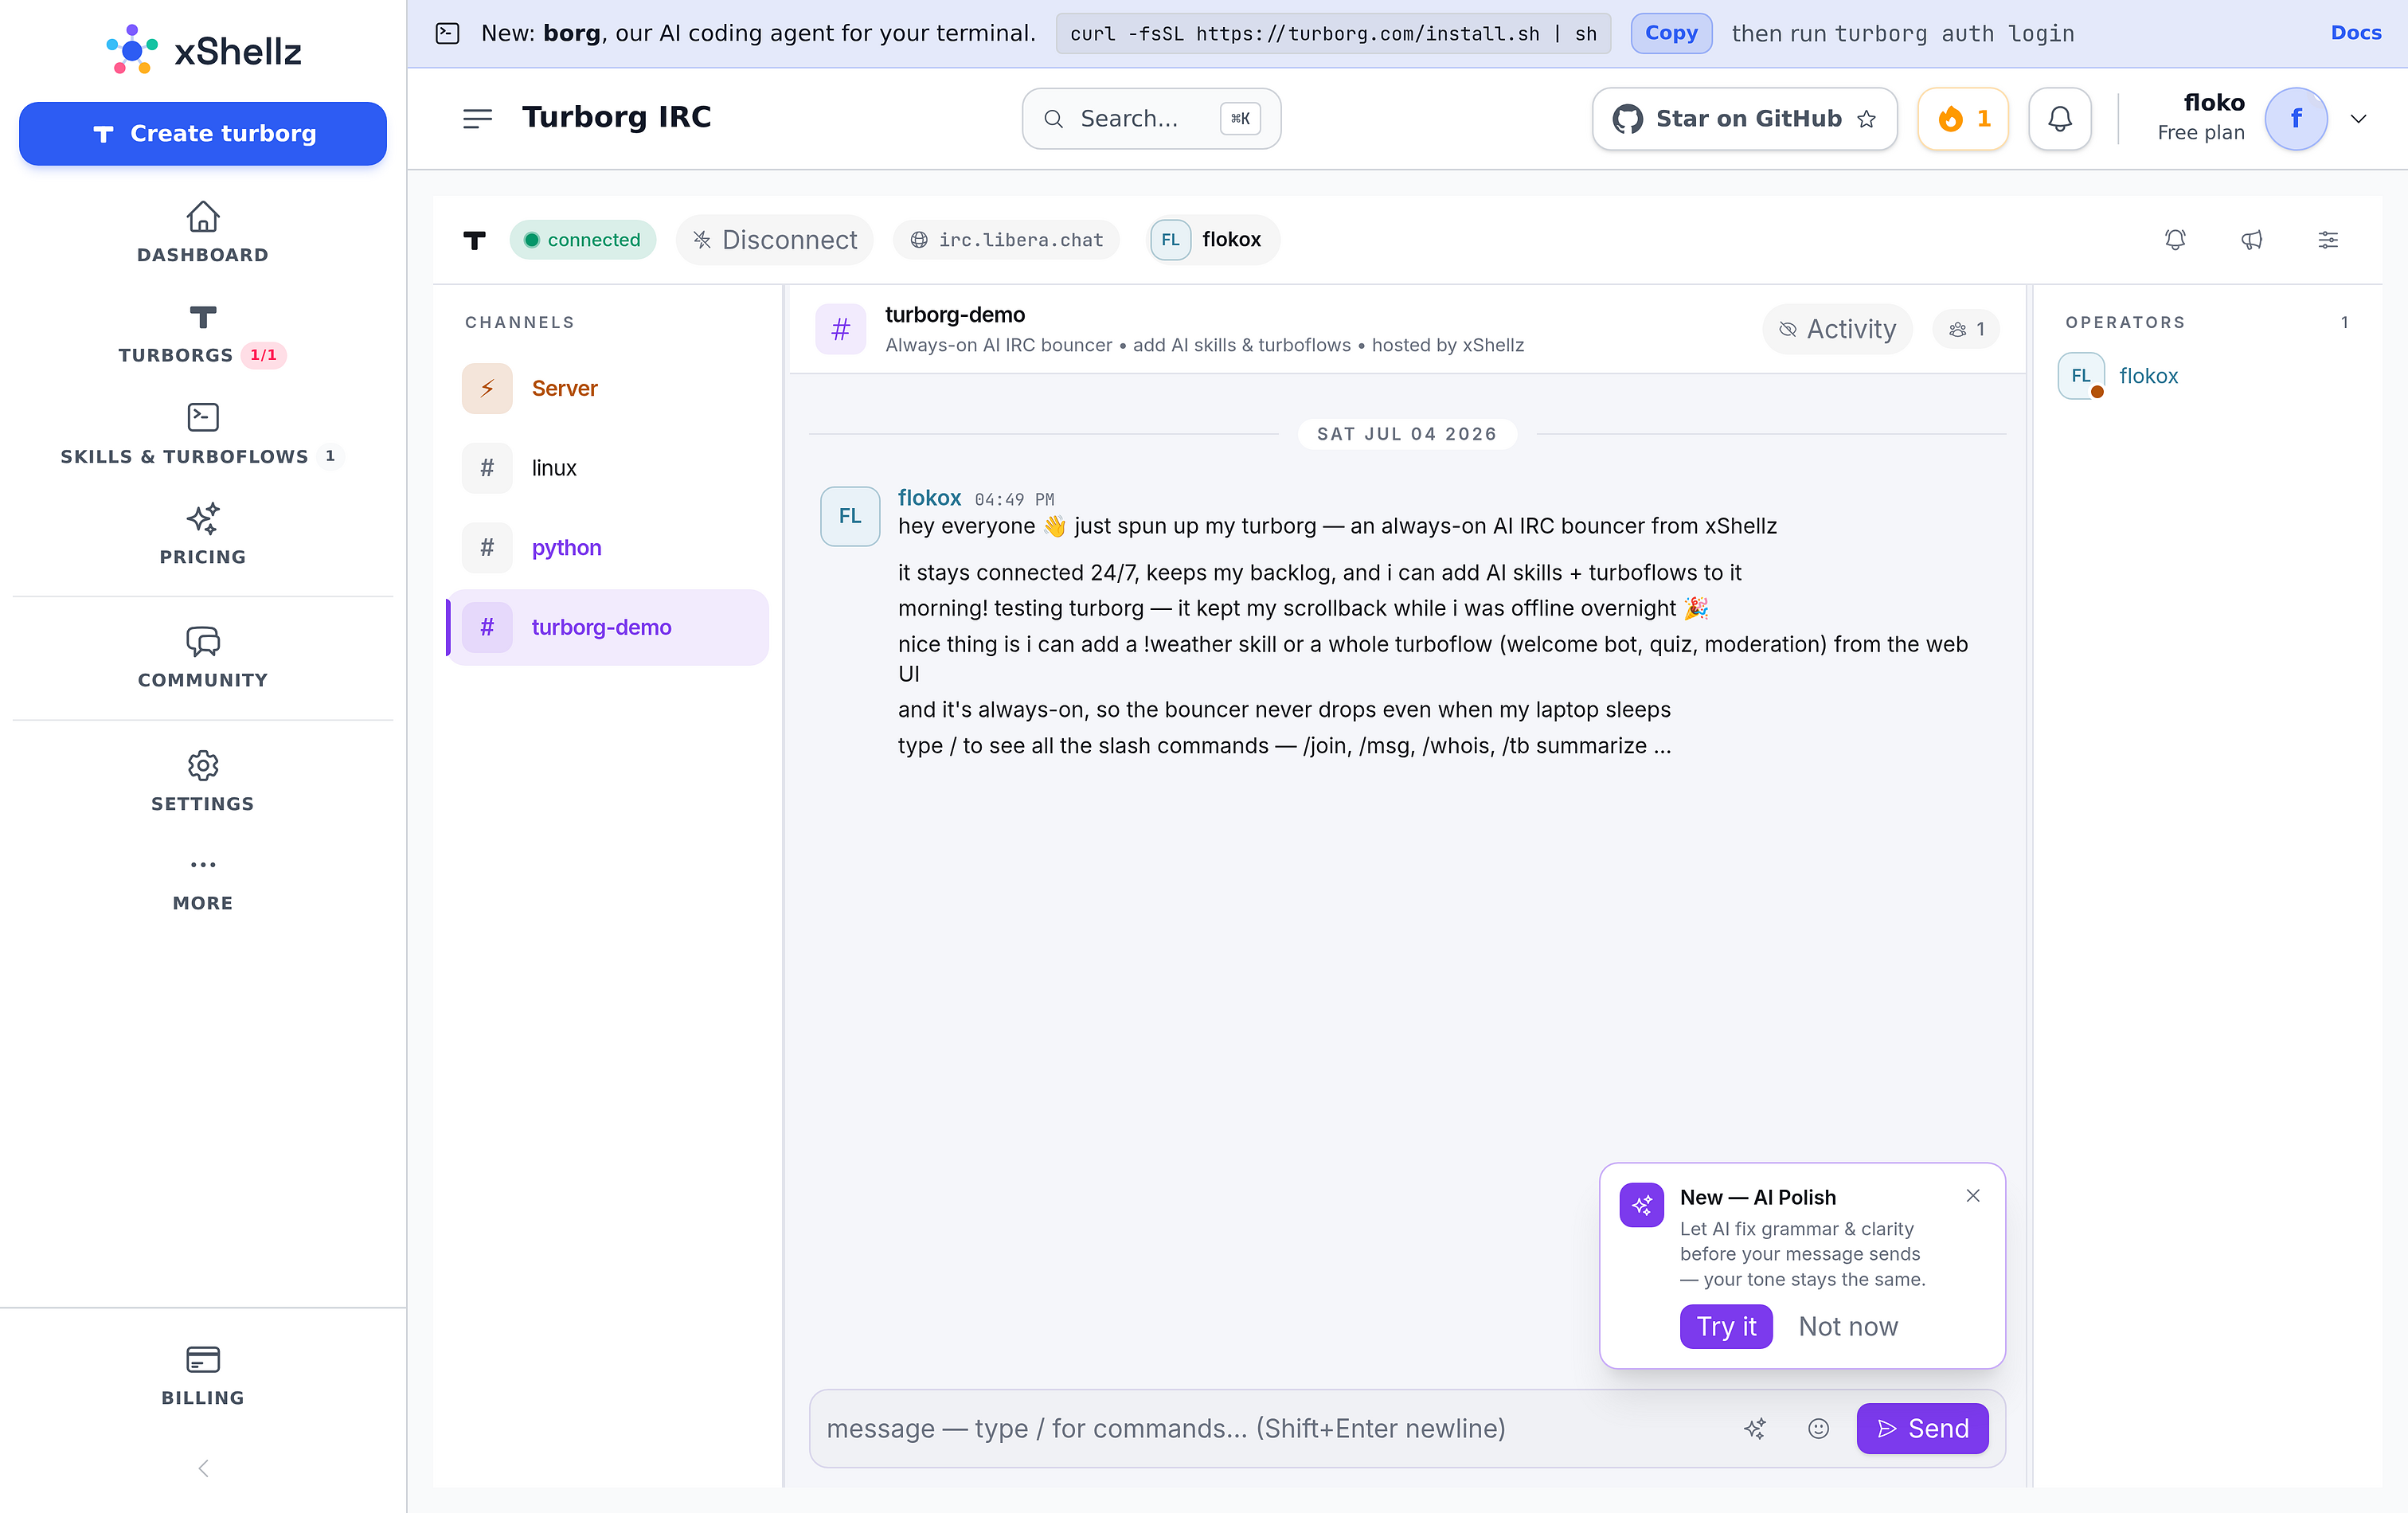Open the Turborgs section
This screenshot has height=1513, width=2408.
tap(203, 335)
